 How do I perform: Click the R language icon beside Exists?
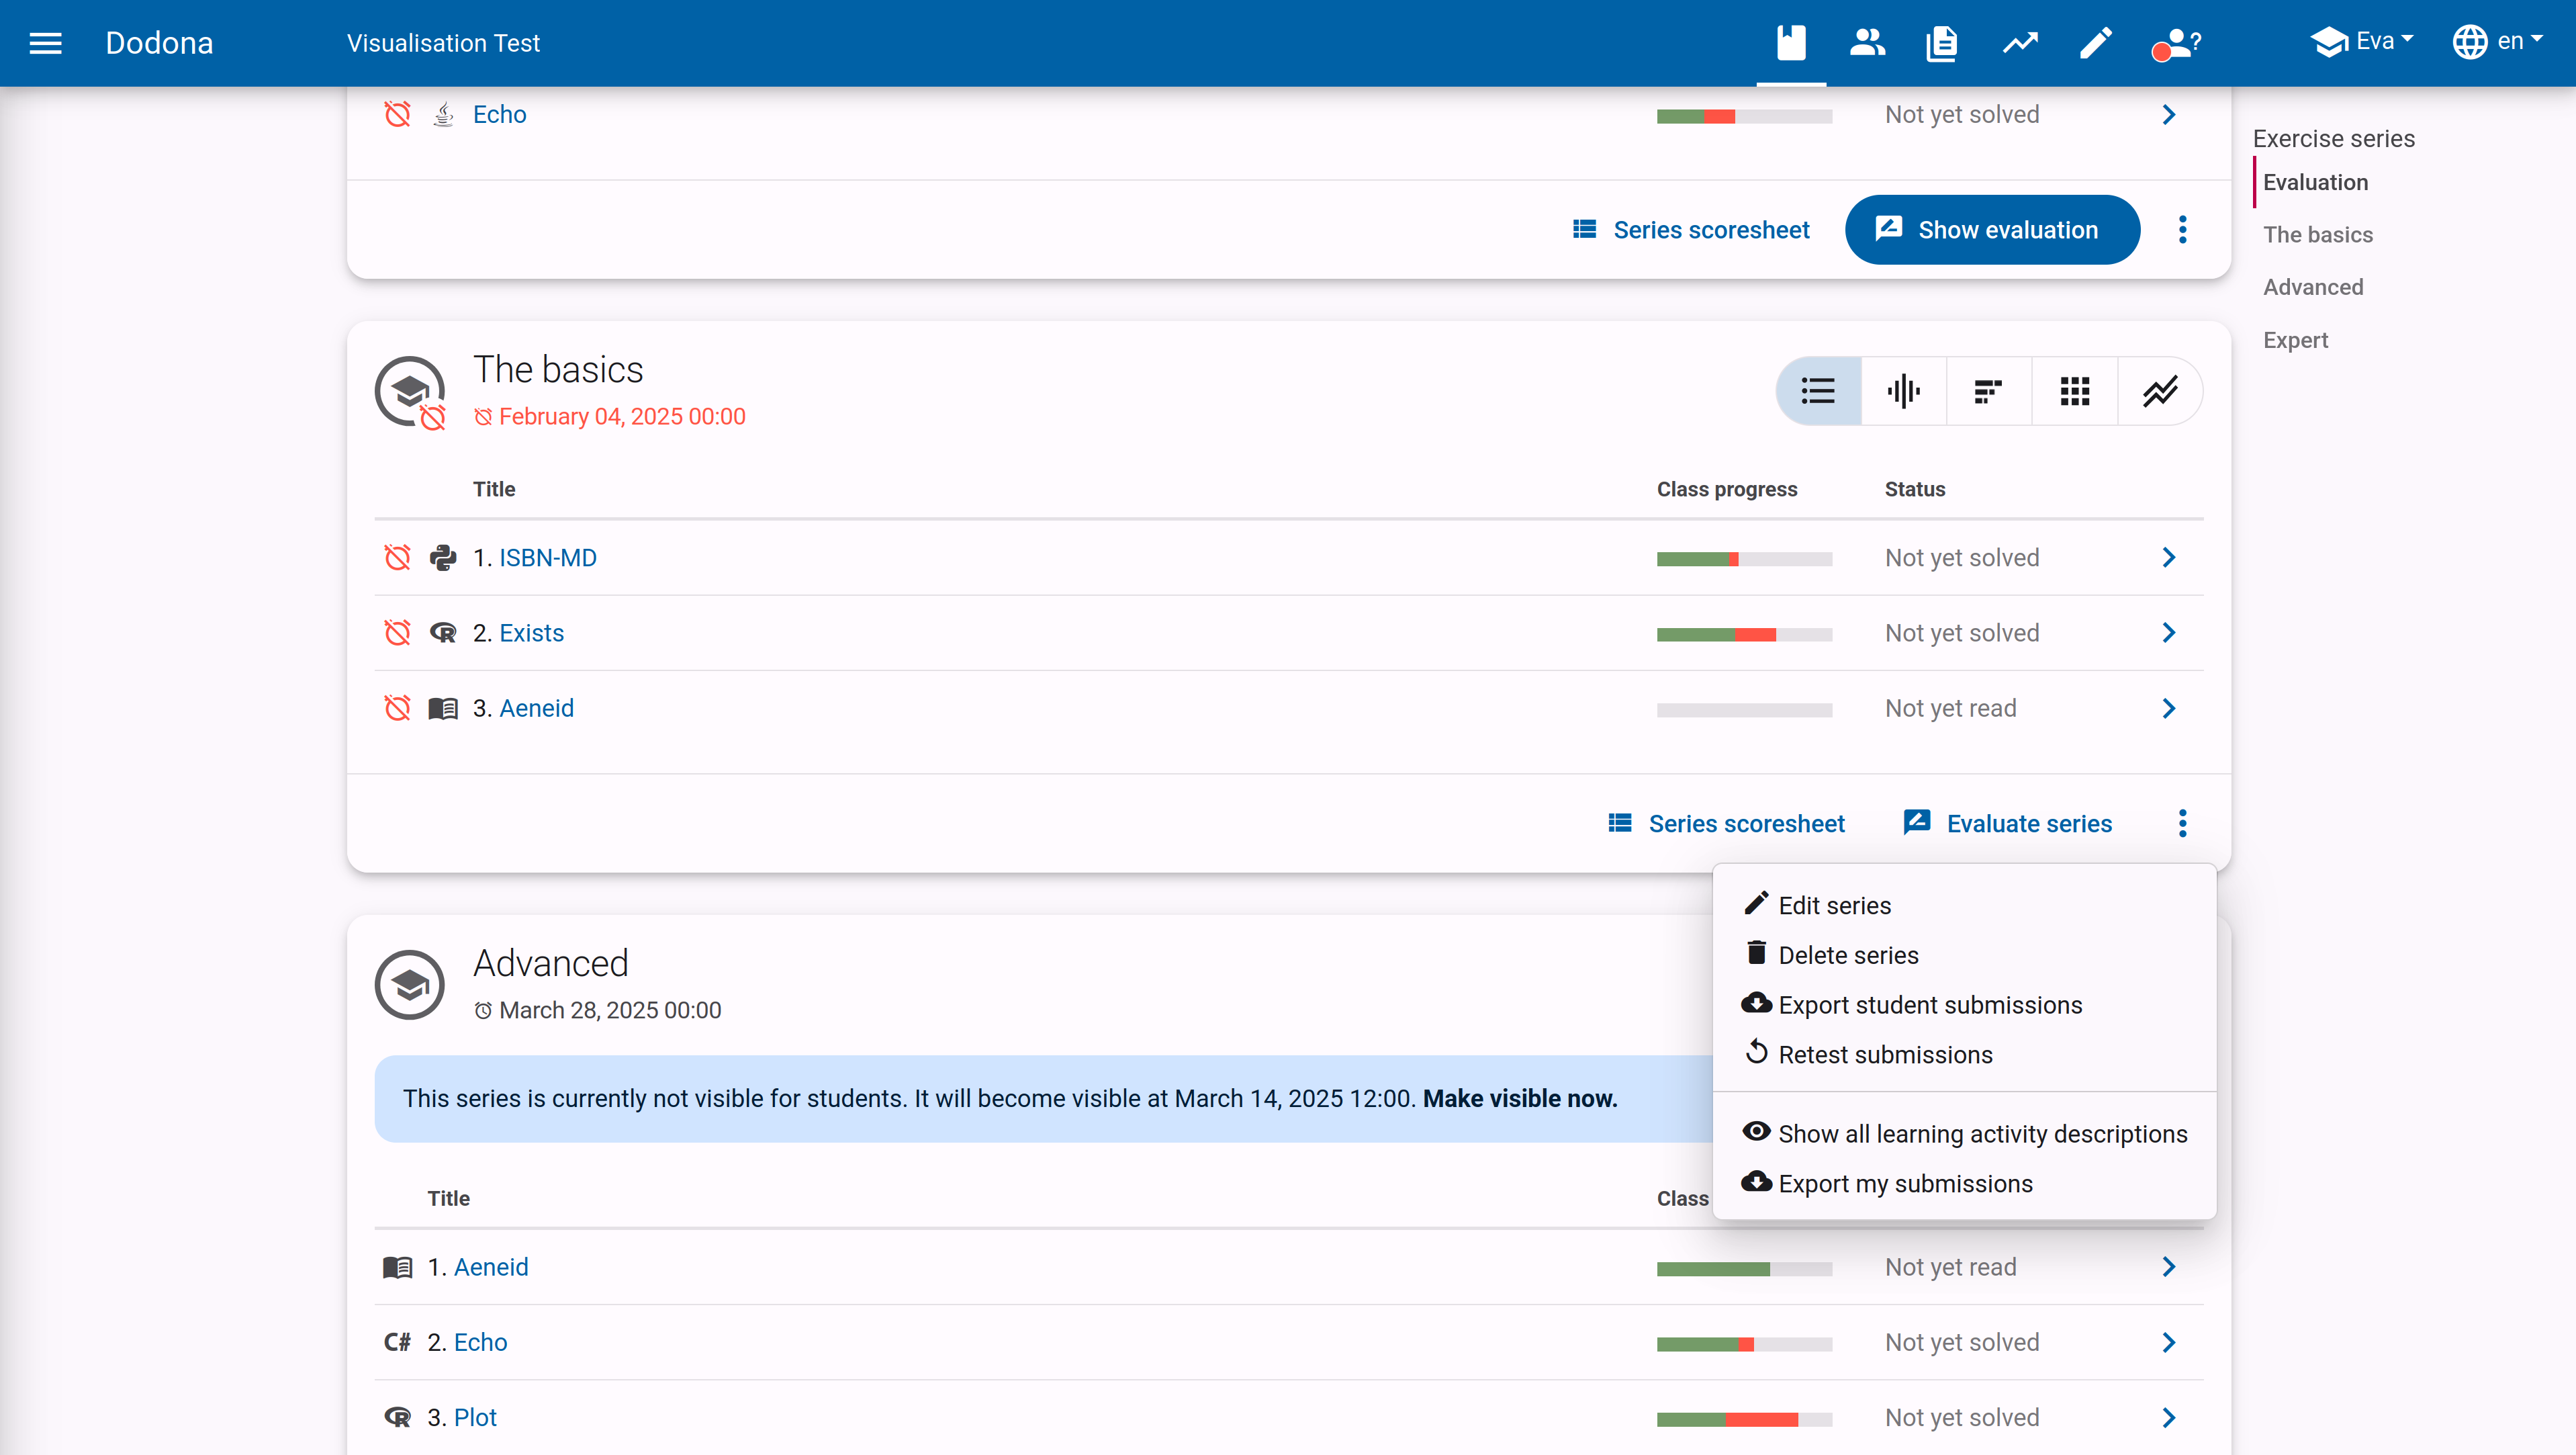(443, 633)
